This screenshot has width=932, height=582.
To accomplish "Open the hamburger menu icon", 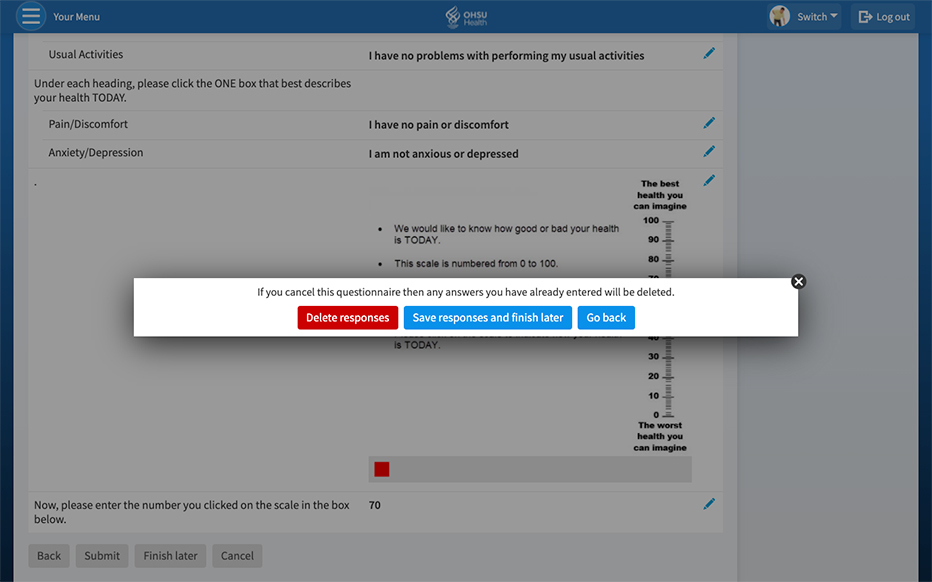I will tap(31, 17).
